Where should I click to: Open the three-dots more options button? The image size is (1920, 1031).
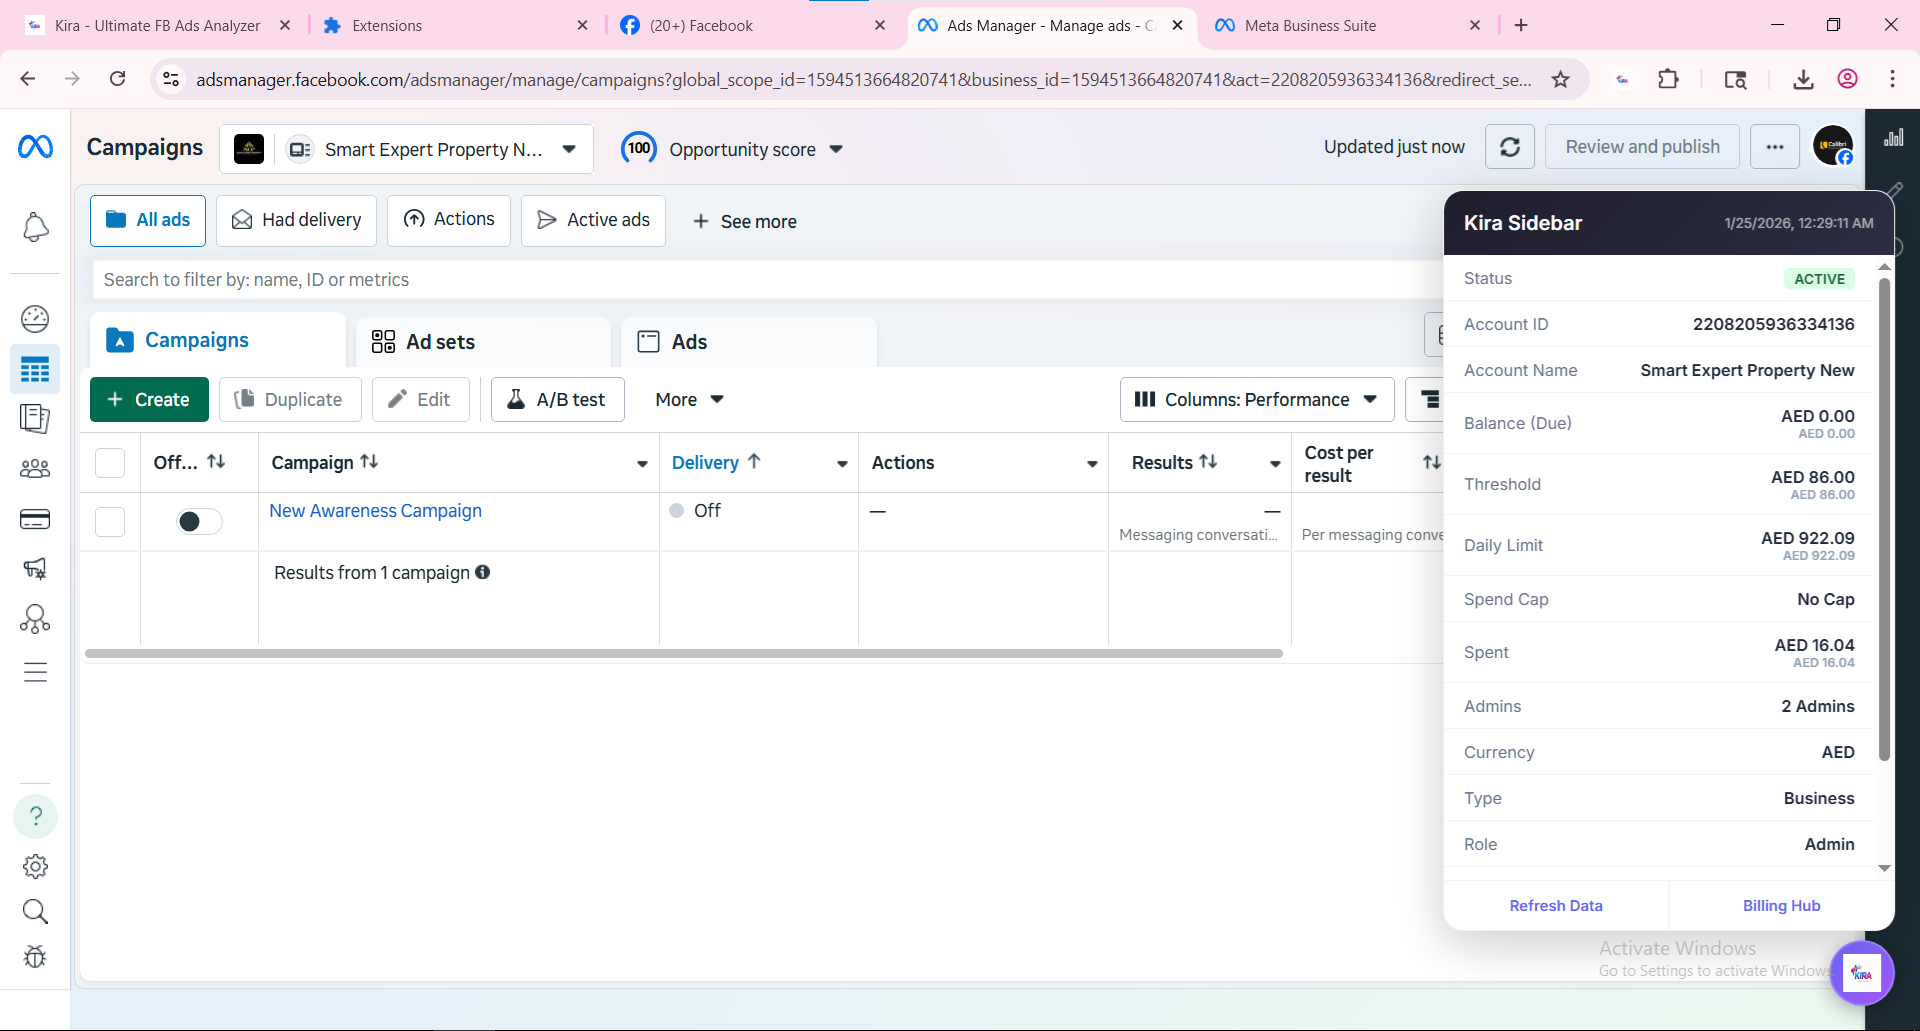[1775, 147]
